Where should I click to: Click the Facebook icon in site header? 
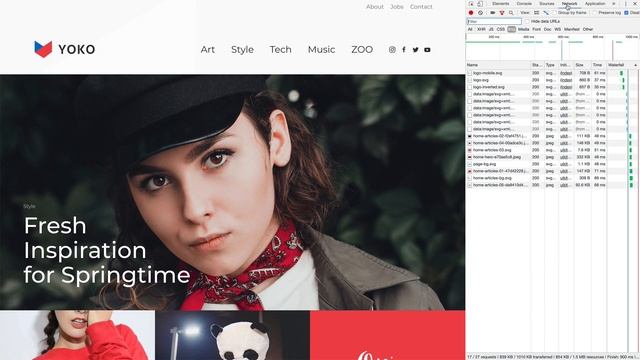coord(404,49)
